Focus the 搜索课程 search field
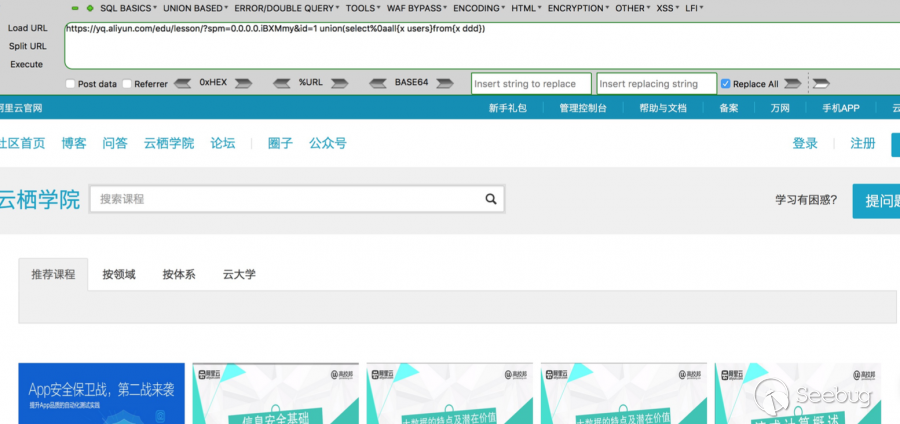This screenshot has width=900, height=424. (x=297, y=199)
